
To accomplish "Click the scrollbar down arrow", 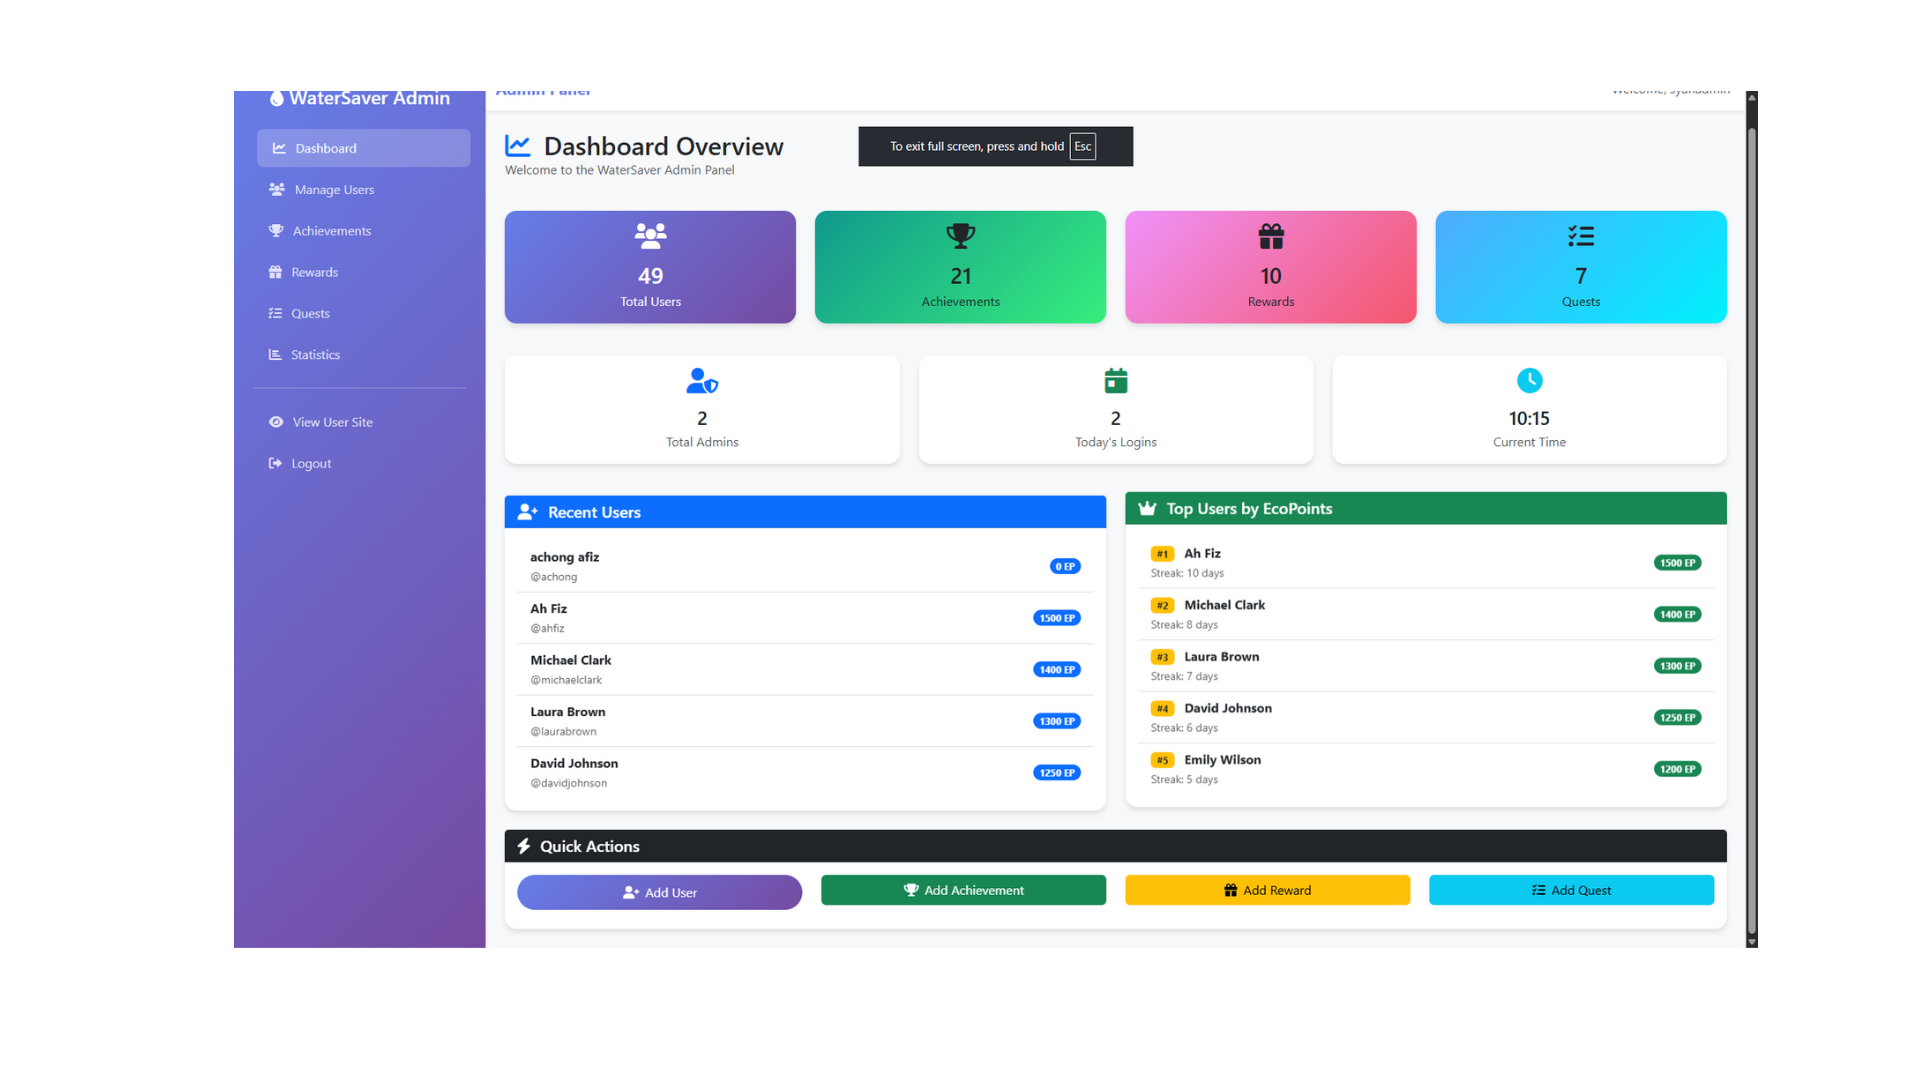I will 1751,942.
